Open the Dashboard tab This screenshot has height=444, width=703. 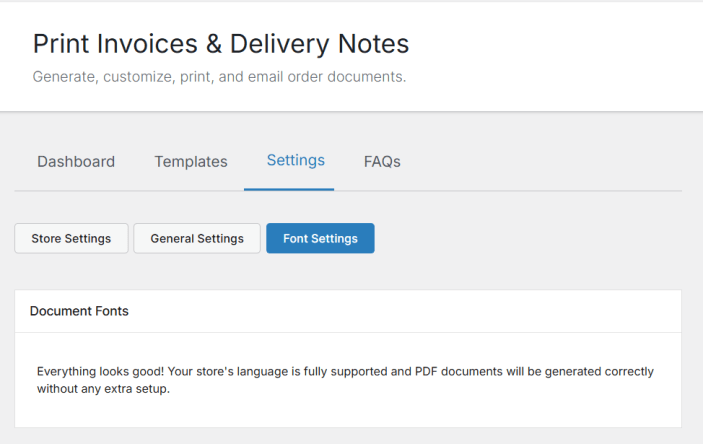pyautogui.click(x=76, y=161)
